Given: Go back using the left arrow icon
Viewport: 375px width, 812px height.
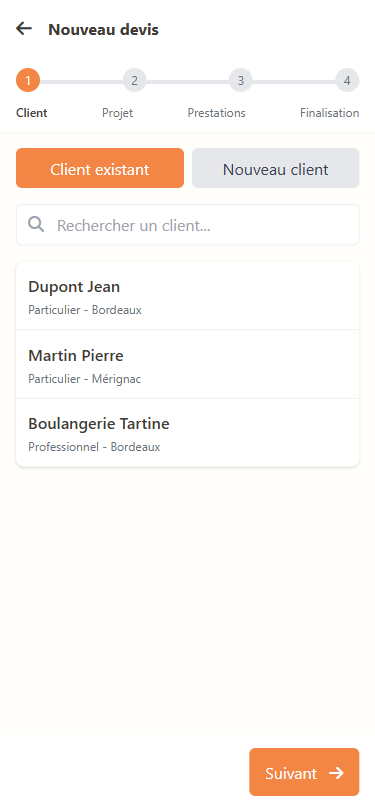Looking at the screenshot, I should (x=24, y=29).
